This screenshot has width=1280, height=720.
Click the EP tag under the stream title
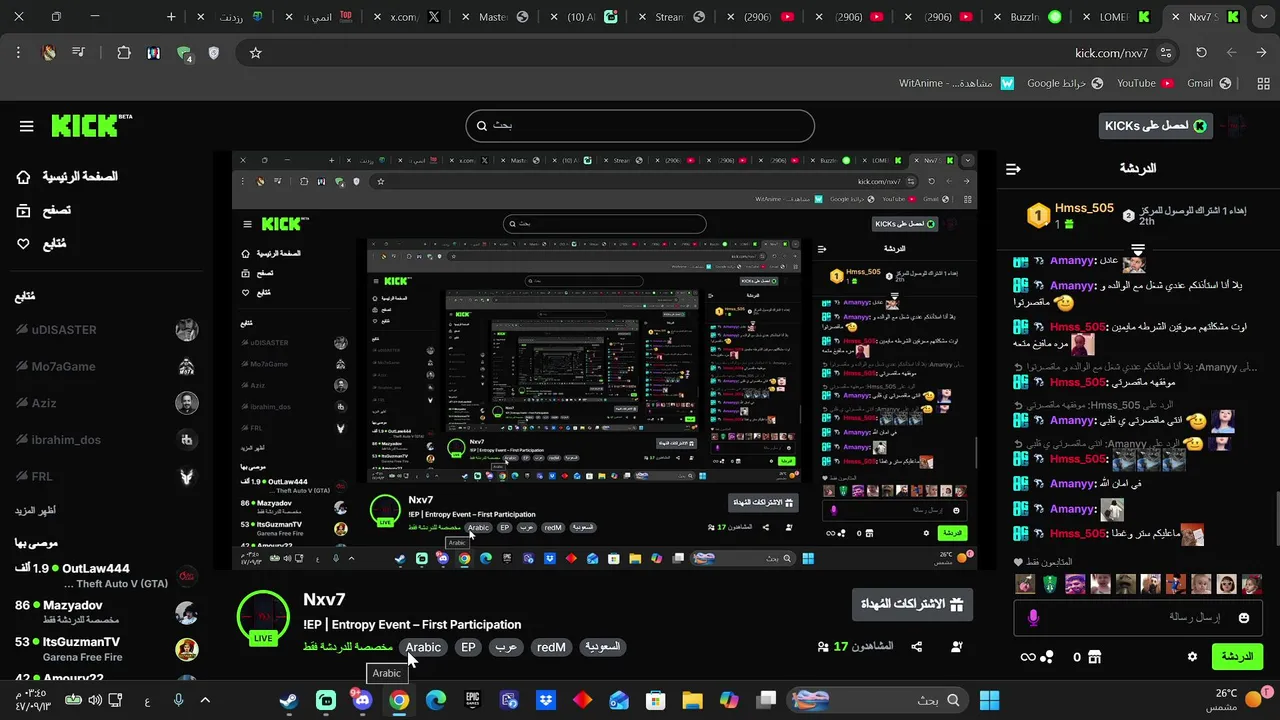click(x=468, y=647)
